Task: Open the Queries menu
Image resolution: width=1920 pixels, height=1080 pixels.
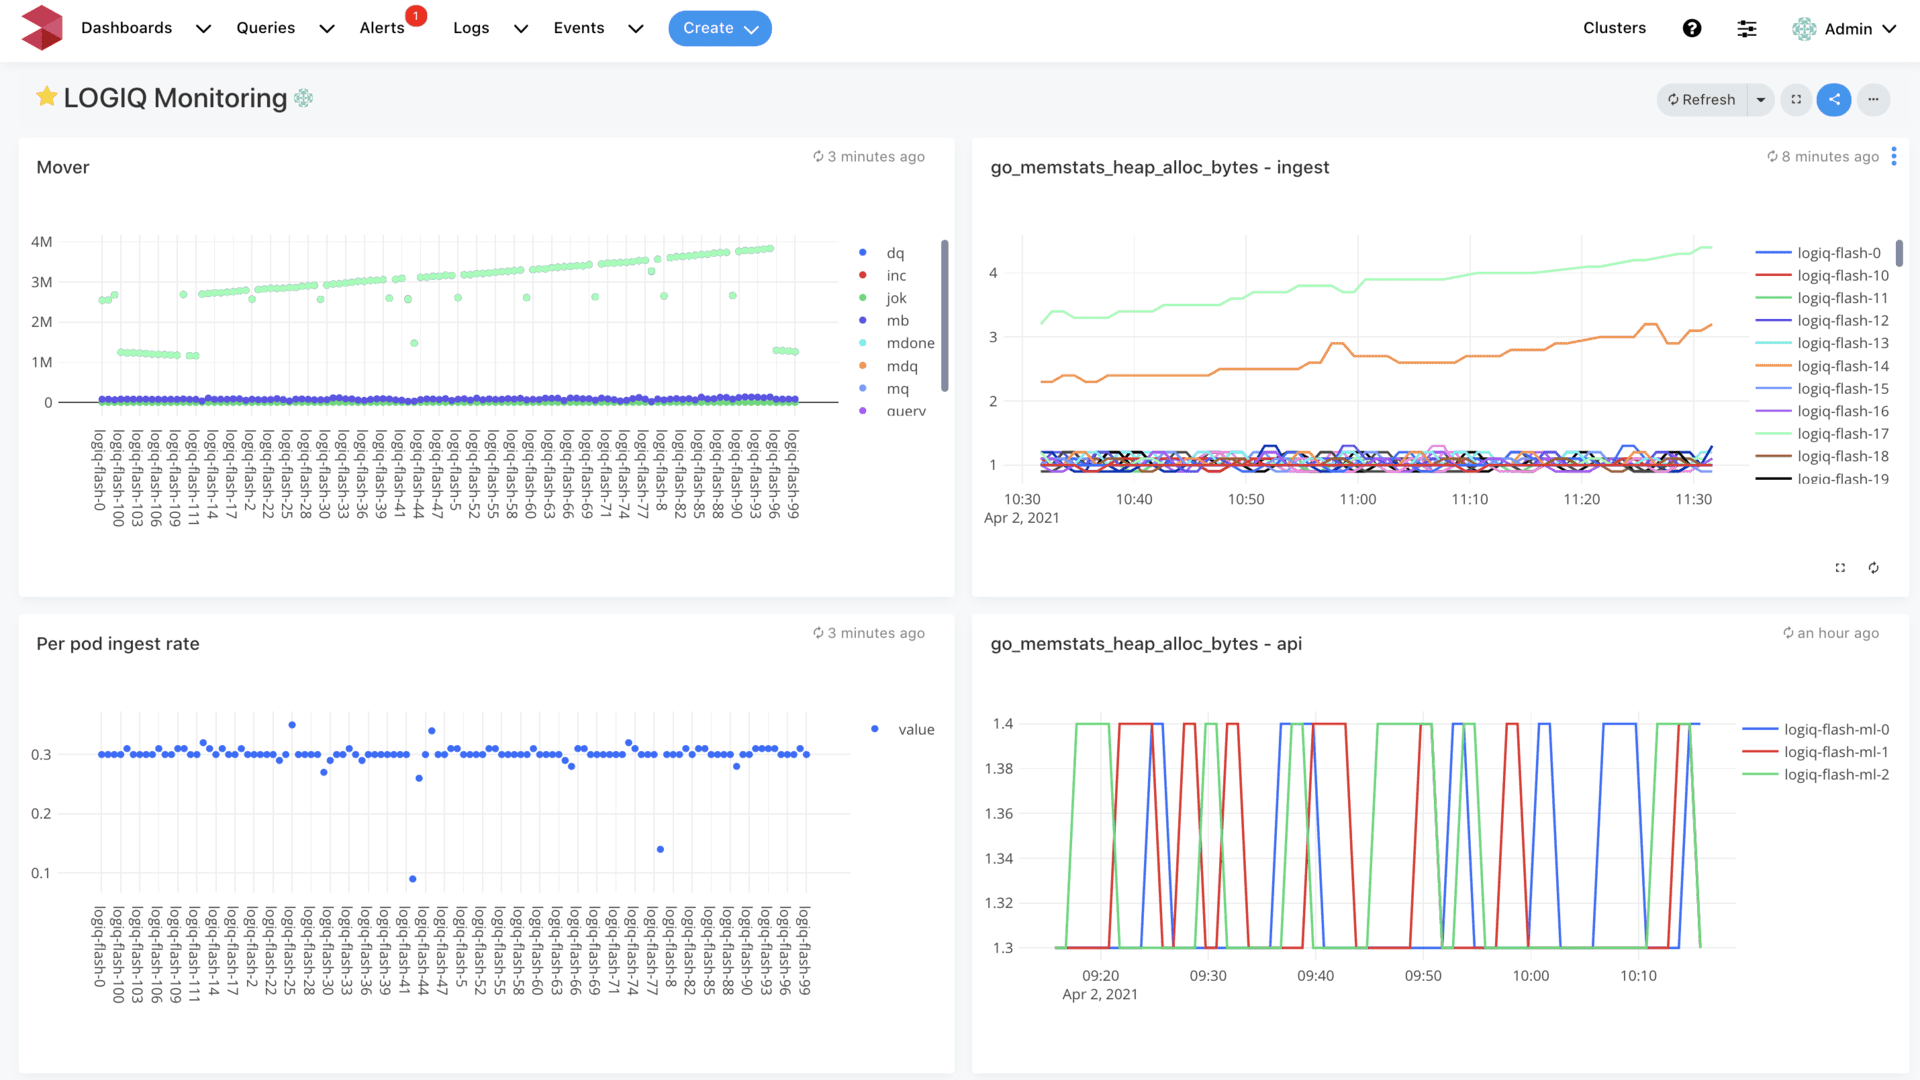Action: coord(265,28)
